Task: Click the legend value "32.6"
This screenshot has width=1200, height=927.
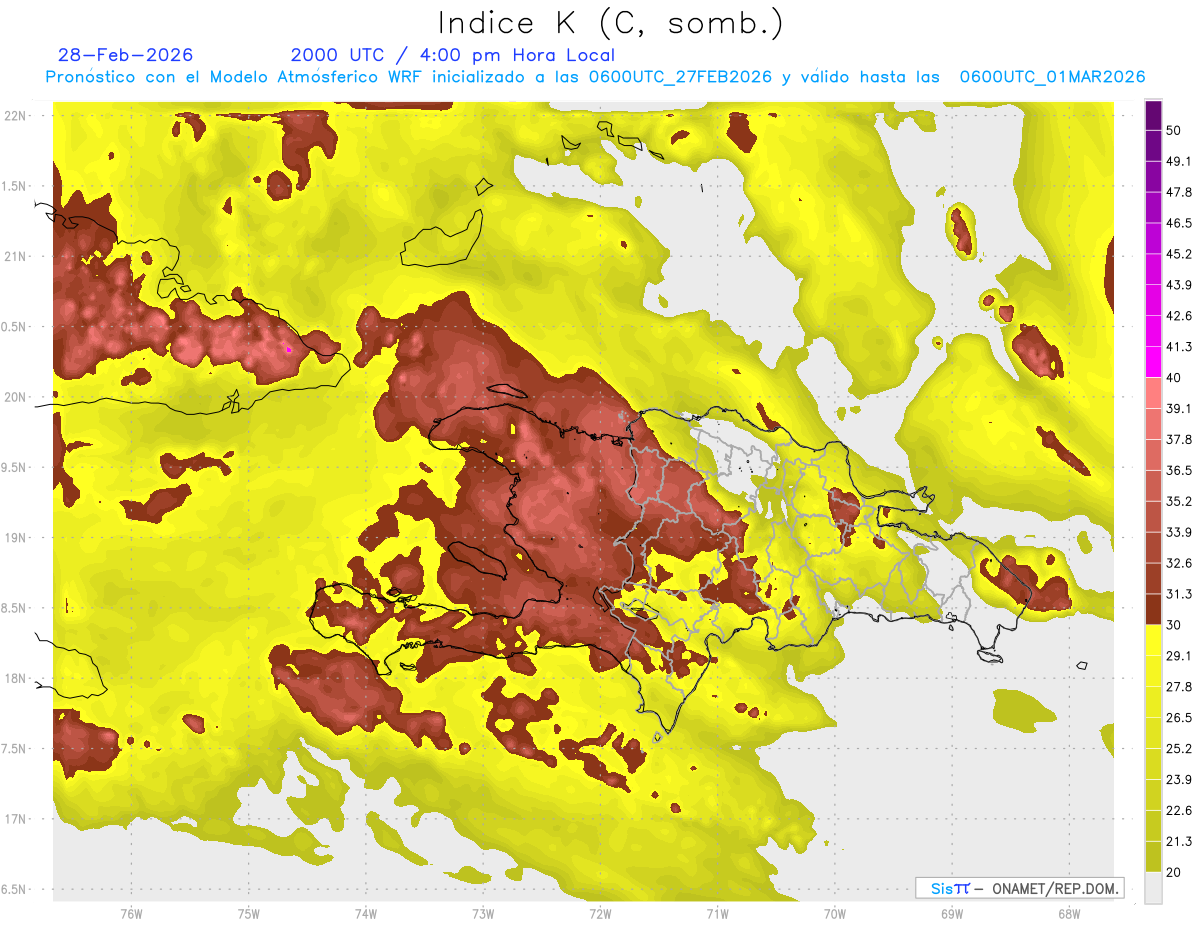Action: pos(1178,563)
